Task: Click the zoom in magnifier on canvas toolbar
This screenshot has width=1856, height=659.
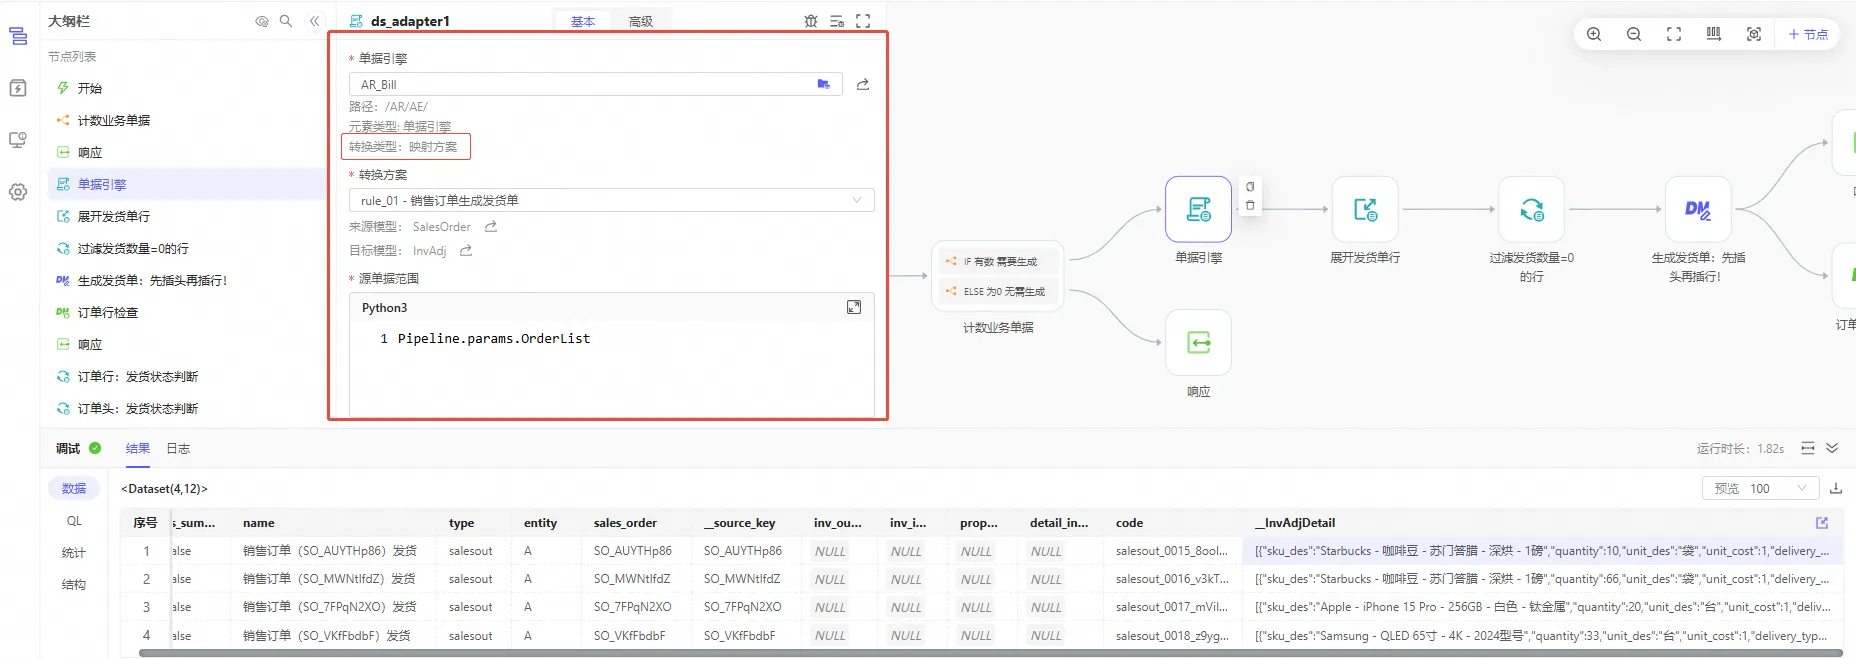Action: [1594, 34]
